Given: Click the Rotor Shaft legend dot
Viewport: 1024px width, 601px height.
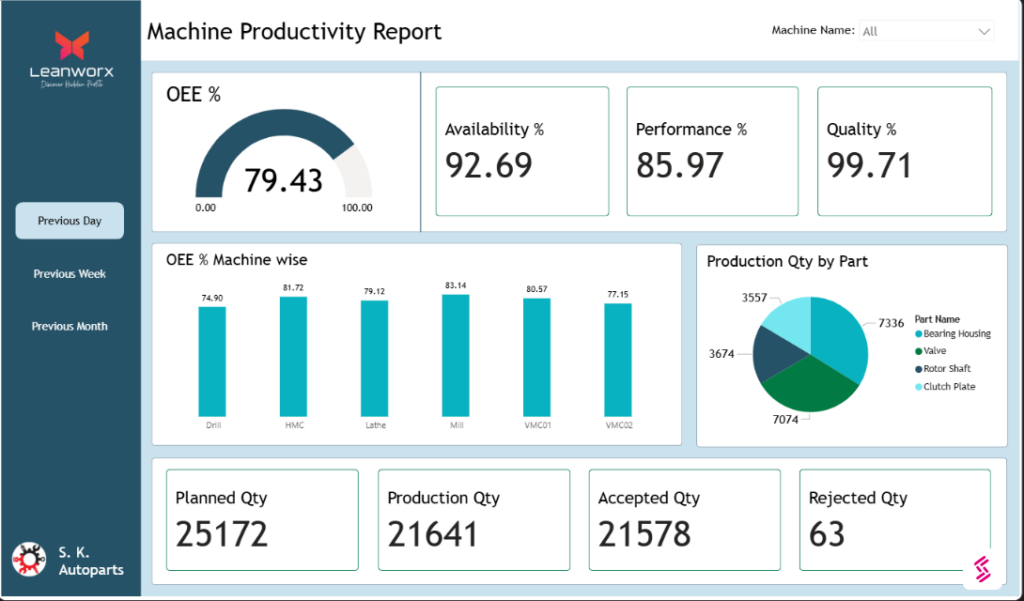Looking at the screenshot, I should [x=918, y=369].
